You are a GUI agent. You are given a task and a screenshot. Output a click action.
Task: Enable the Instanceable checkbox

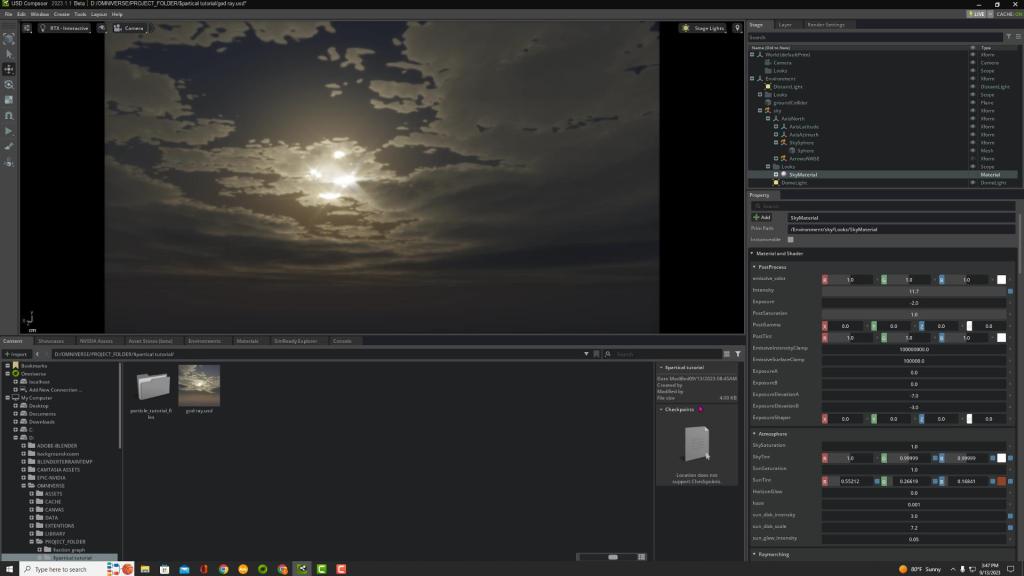pos(790,240)
